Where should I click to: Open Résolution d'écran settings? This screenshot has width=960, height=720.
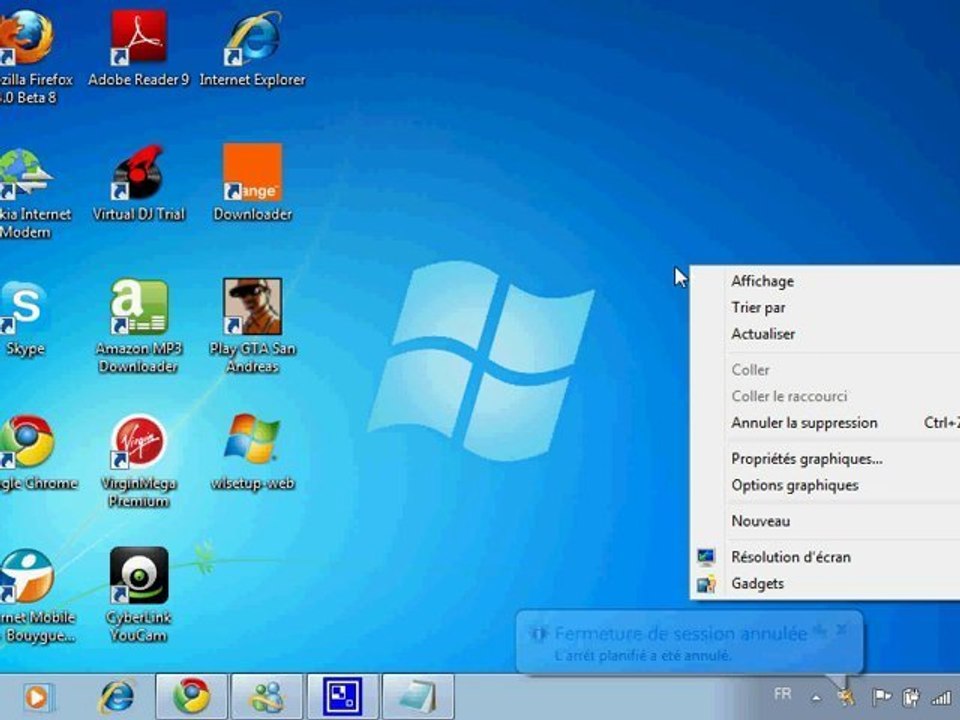click(x=825, y=557)
